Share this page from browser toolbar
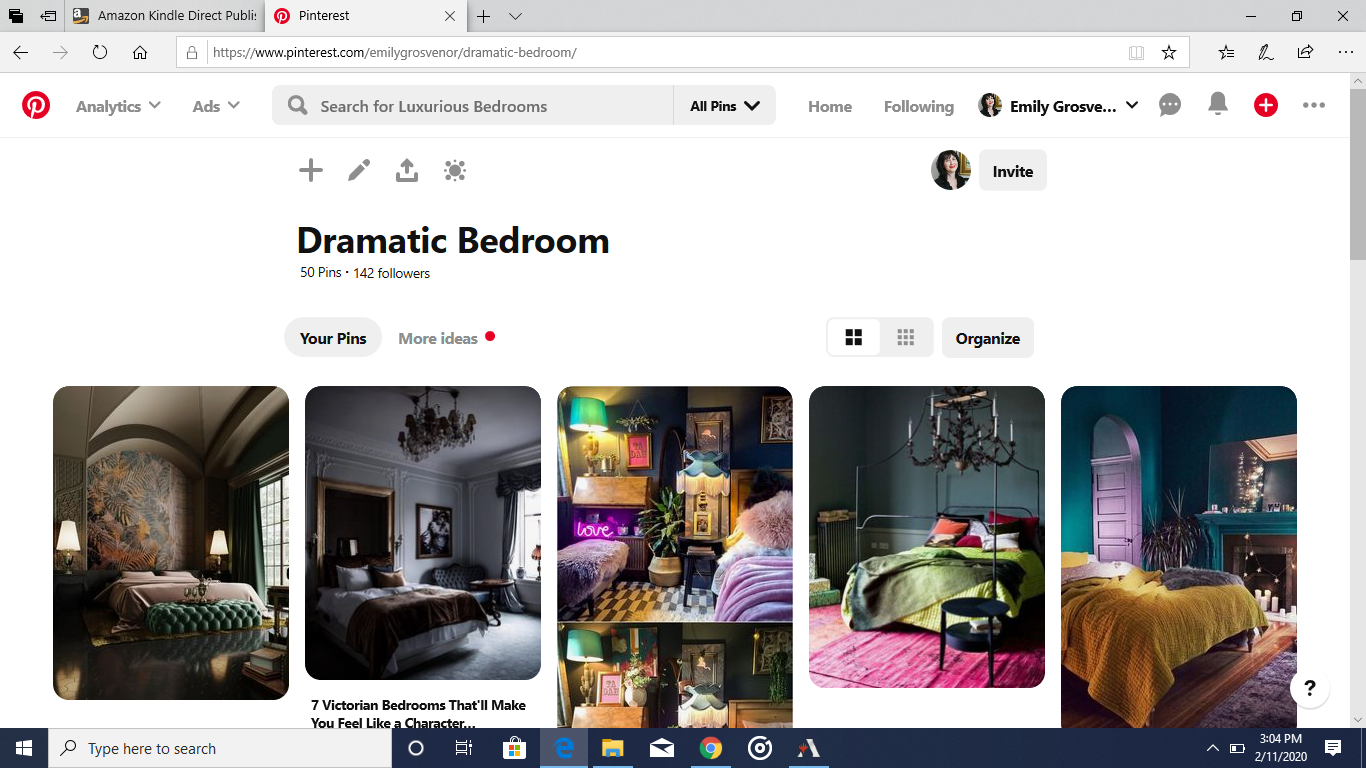The image size is (1366, 768). pyautogui.click(x=1305, y=52)
